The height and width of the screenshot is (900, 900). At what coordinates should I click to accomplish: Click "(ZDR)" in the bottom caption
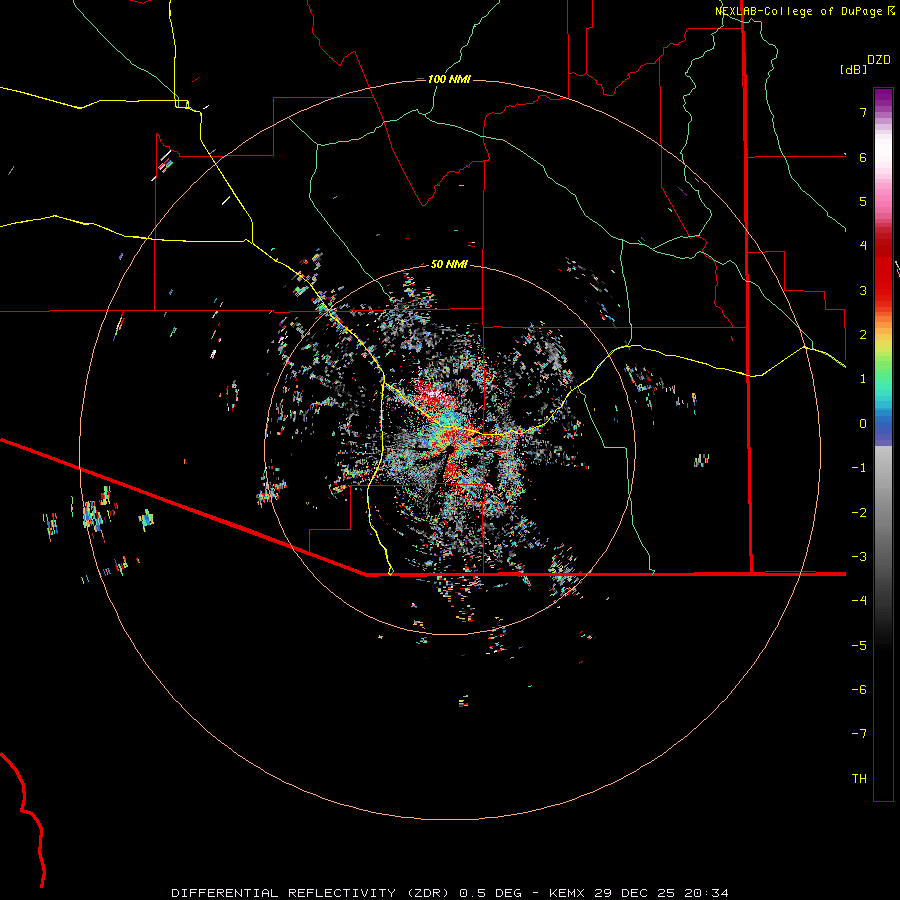click(x=430, y=893)
